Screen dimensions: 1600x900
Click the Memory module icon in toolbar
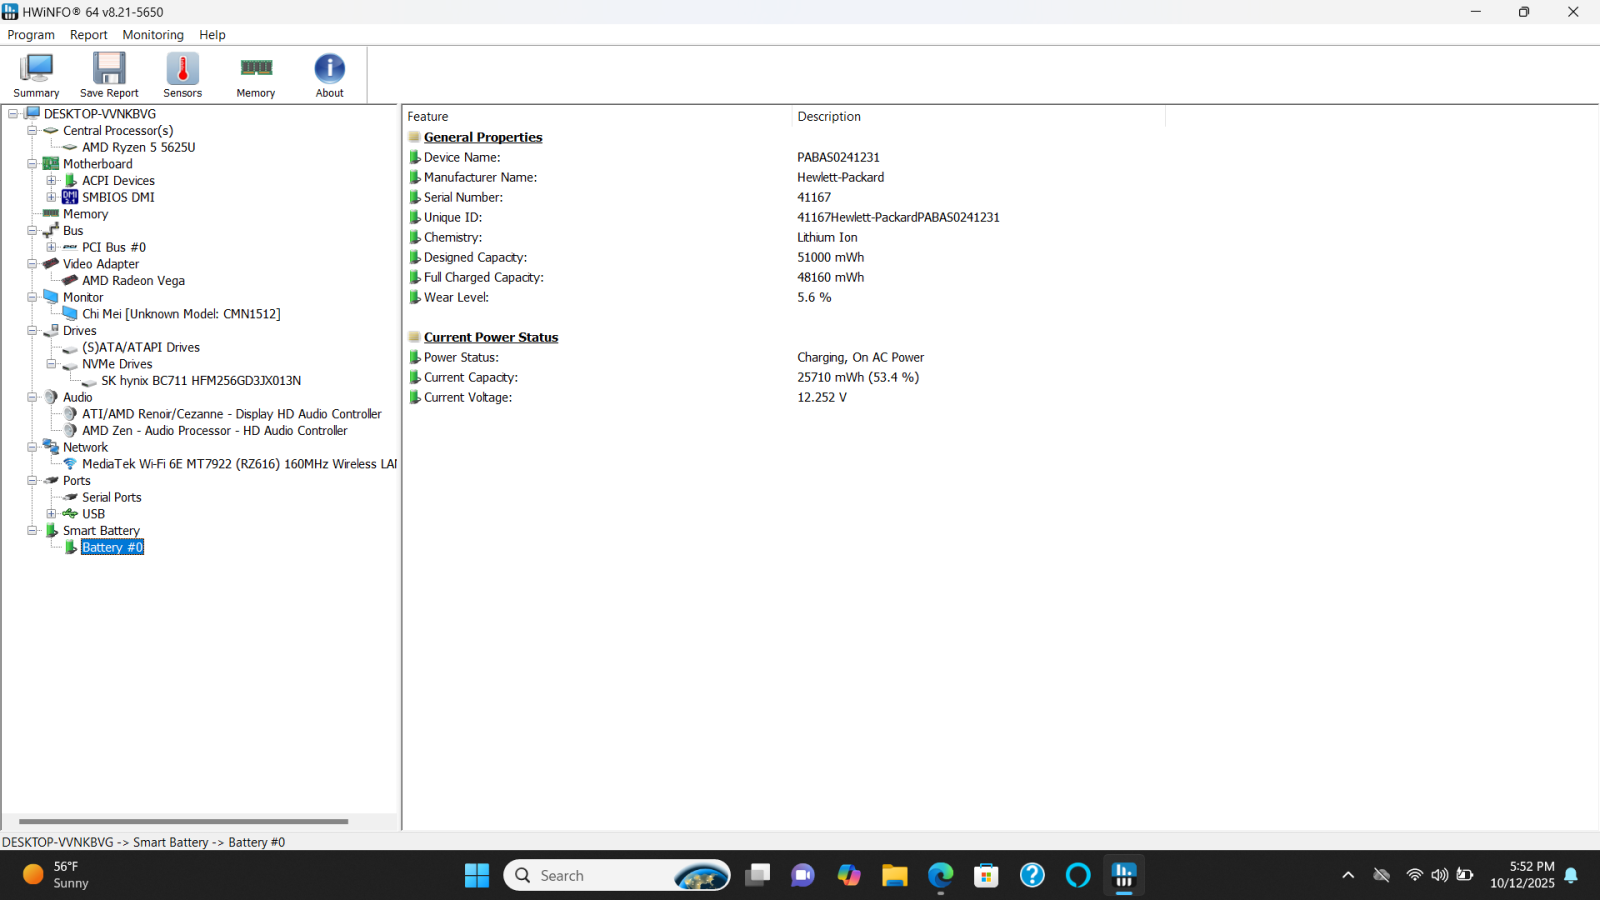pyautogui.click(x=255, y=70)
